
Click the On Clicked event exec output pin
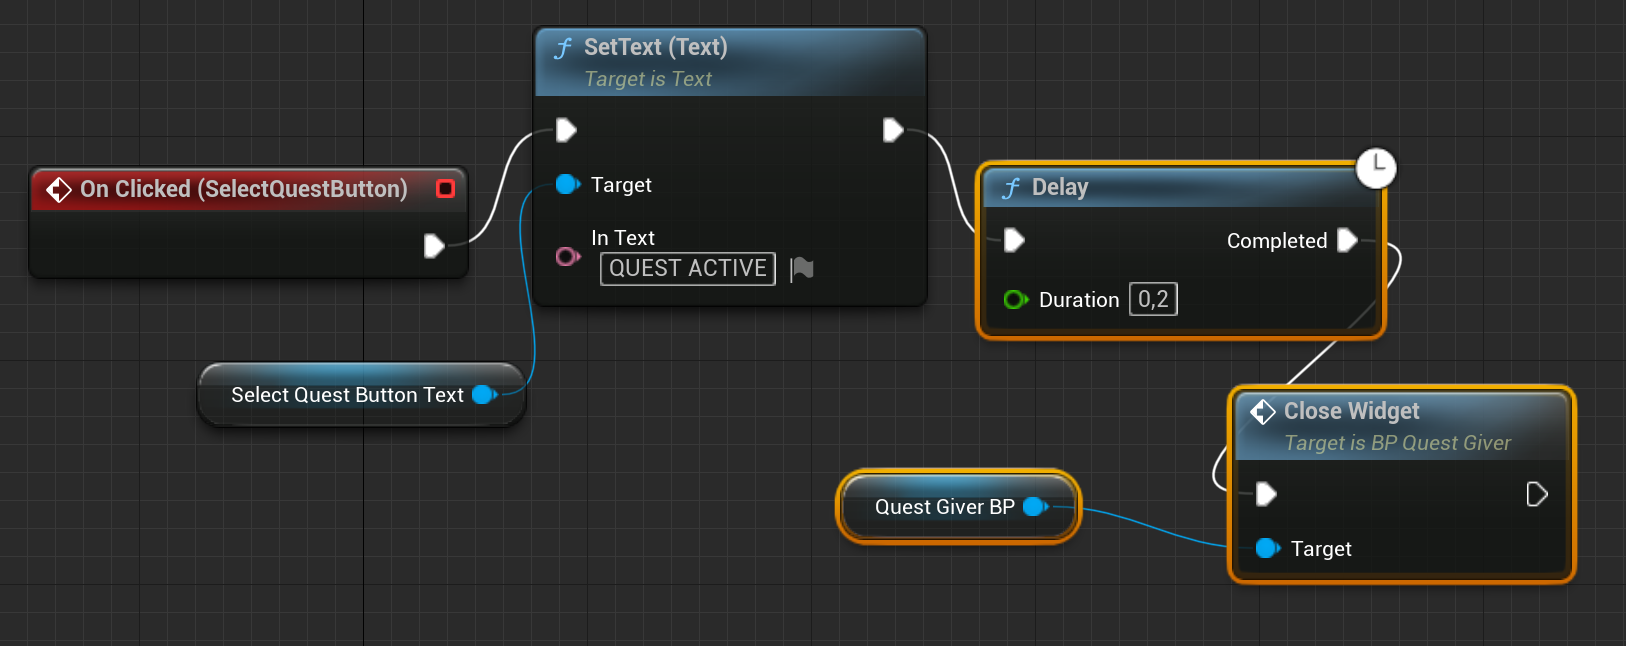[433, 246]
